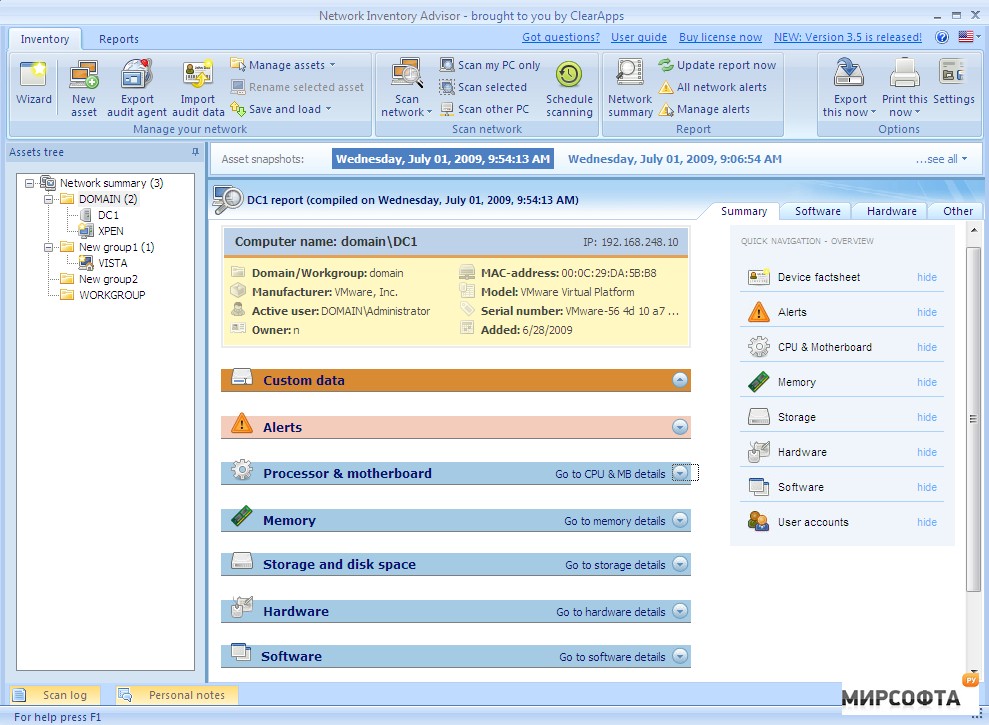Switch to the Hardware report tab
Screen dimensions: 989x725
(891, 211)
